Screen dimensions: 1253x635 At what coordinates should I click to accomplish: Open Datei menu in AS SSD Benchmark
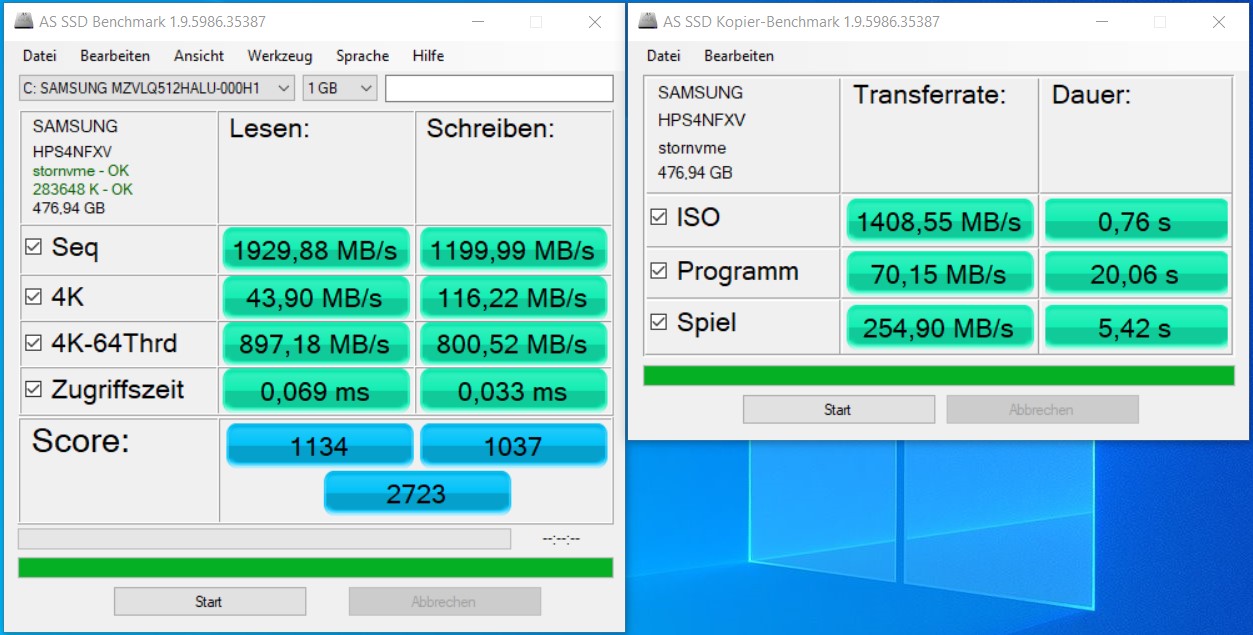40,56
